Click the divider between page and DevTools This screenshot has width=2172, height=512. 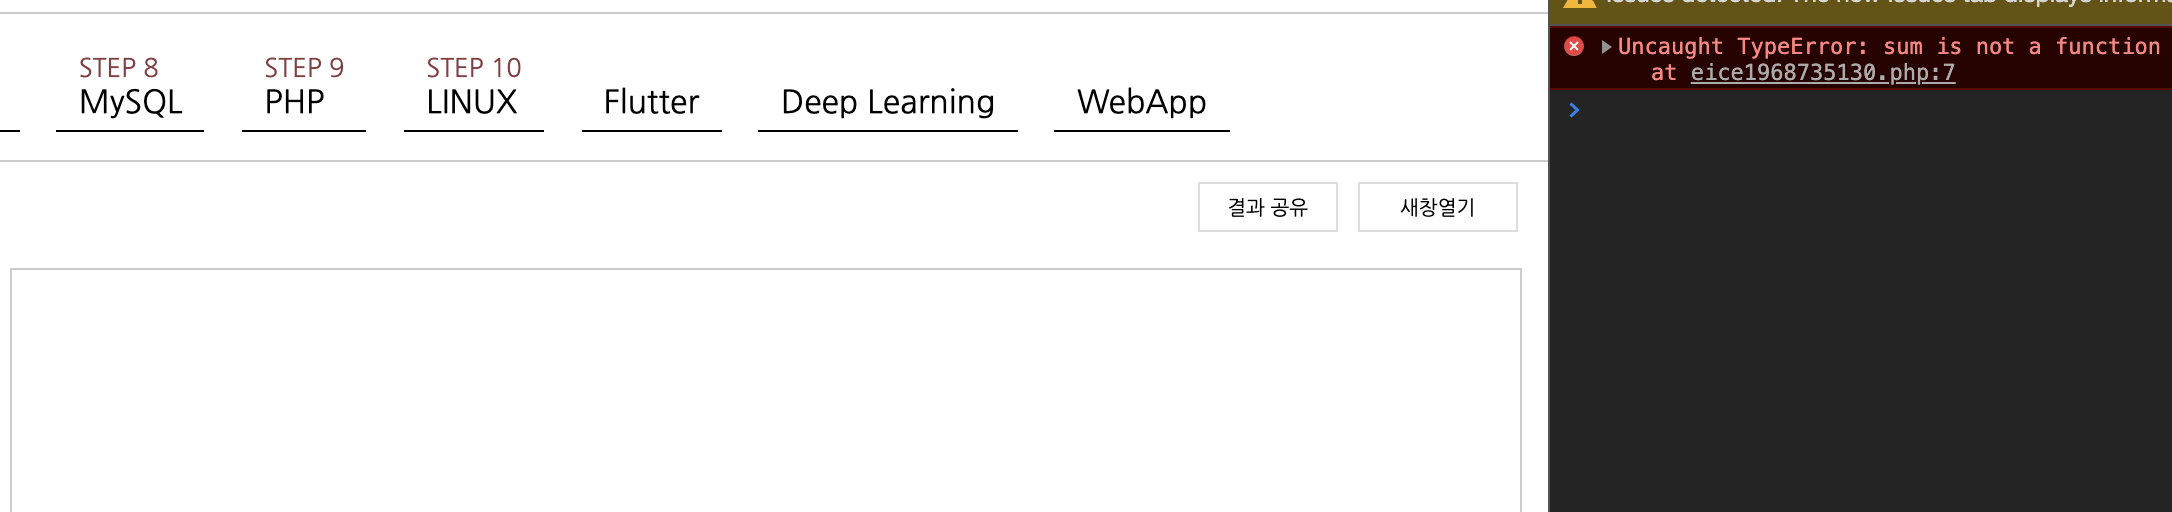[x=1549, y=256]
